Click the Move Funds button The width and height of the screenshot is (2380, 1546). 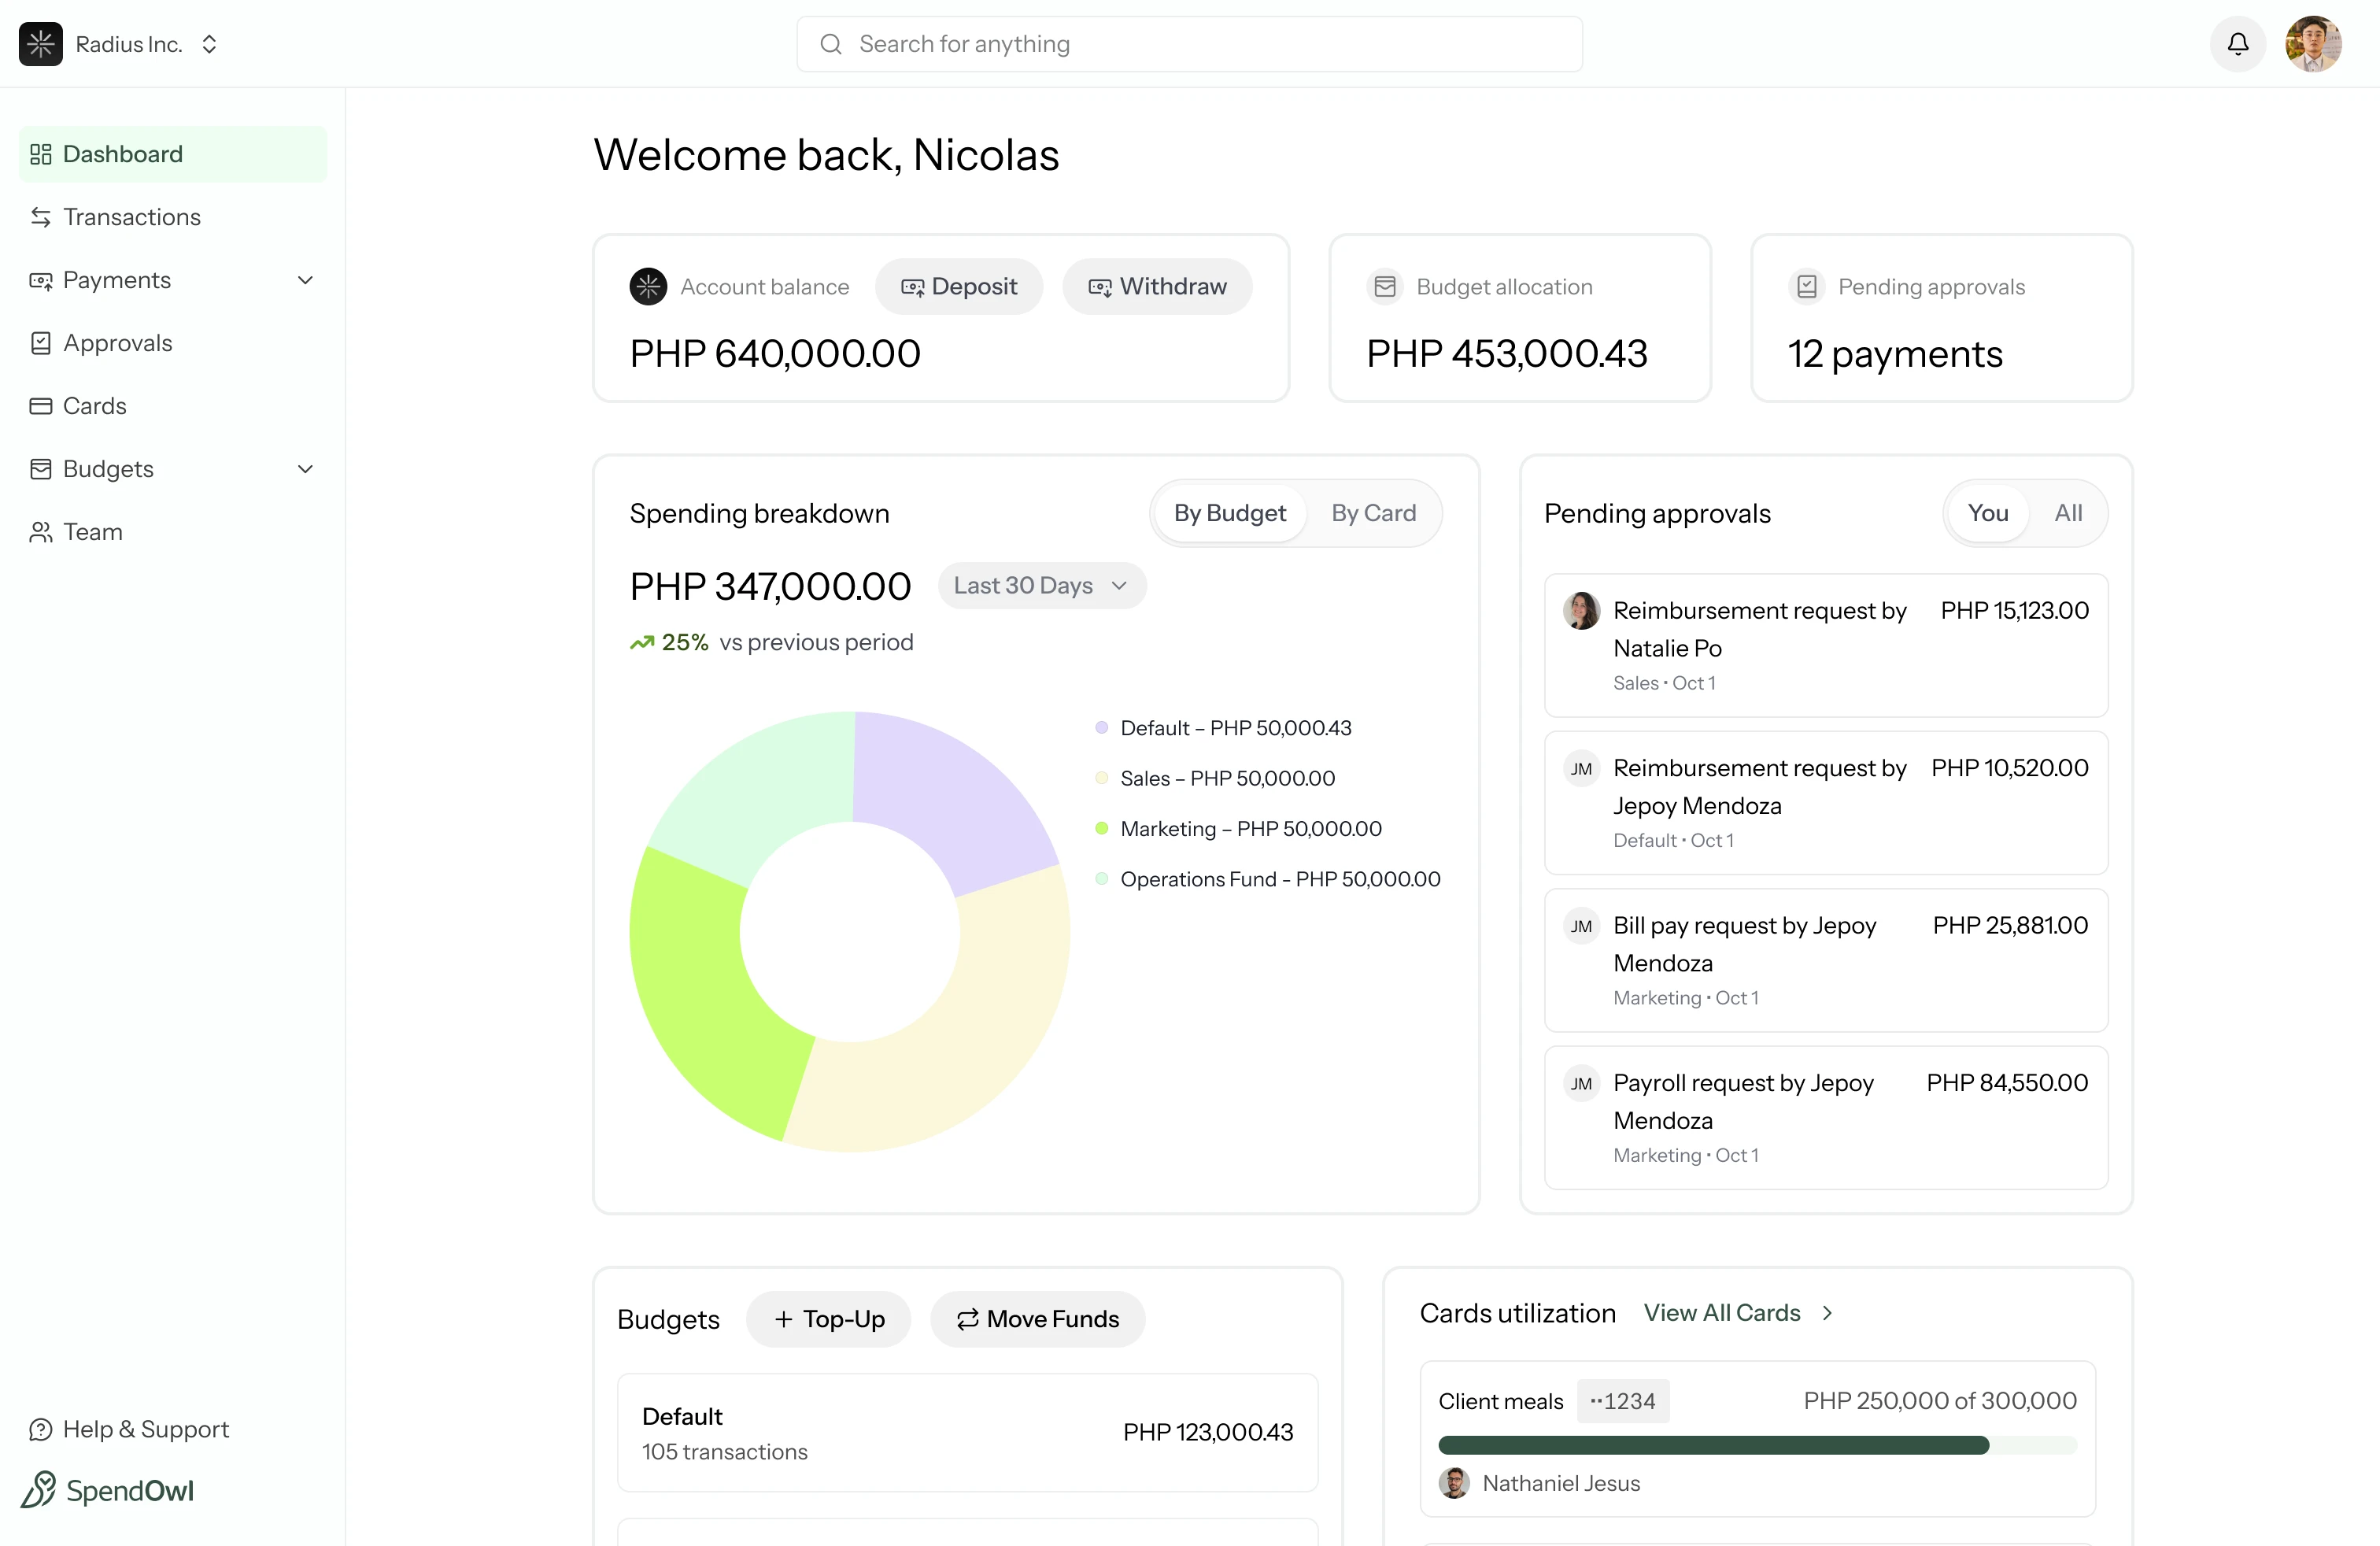pos(1037,1319)
